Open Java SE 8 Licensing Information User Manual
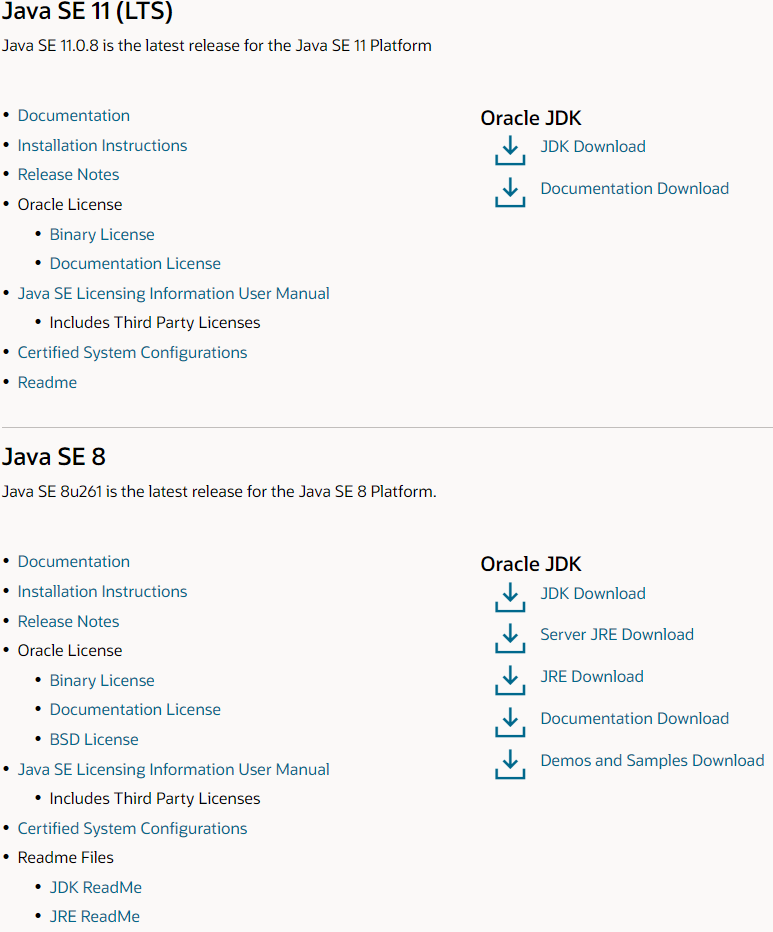 click(173, 769)
